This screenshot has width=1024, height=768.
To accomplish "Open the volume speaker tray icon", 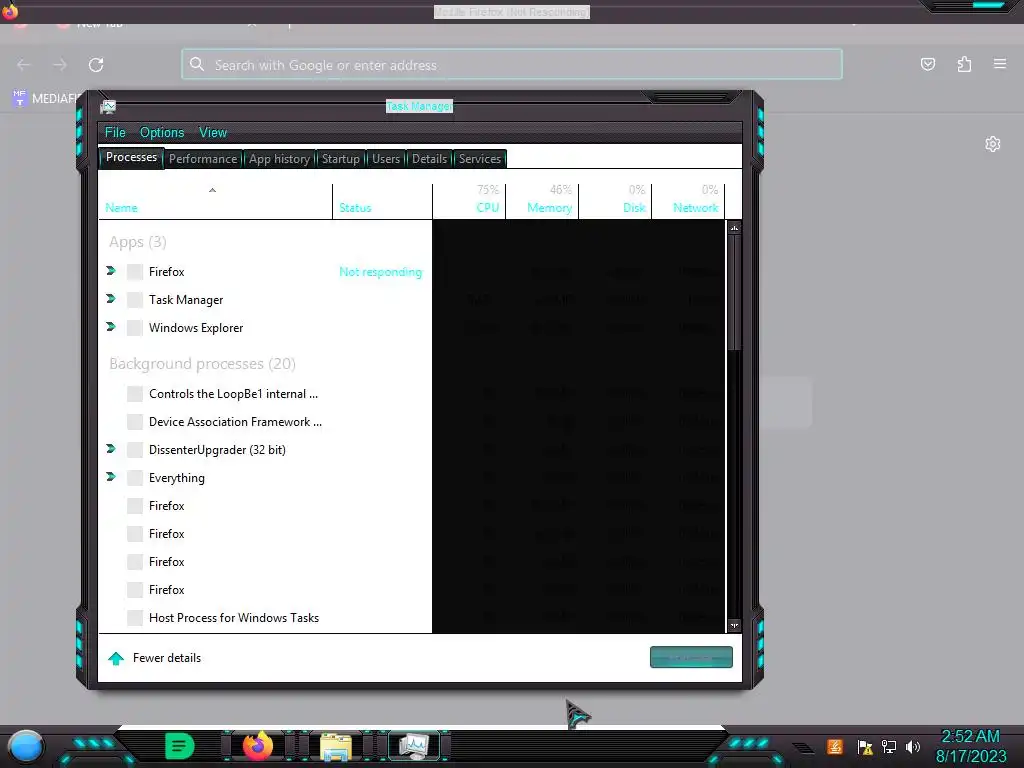I will pyautogui.click(x=913, y=746).
